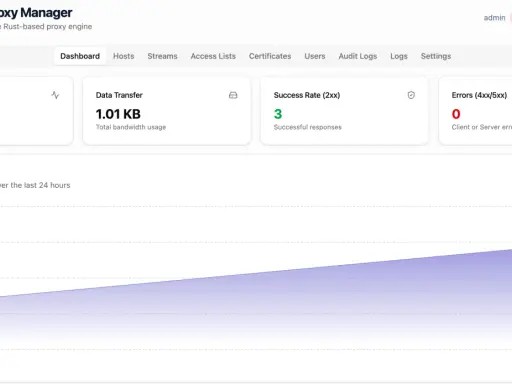The height and width of the screenshot is (384, 512).
Task: Click the red 0 errors count
Action: point(456,114)
